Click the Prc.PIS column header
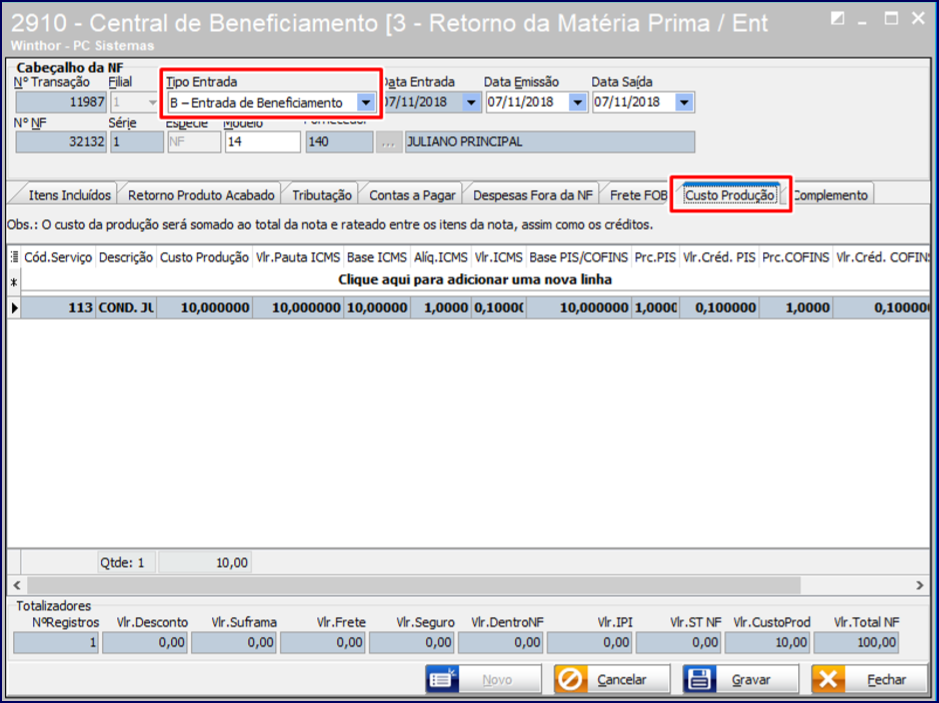Image resolution: width=939 pixels, height=703 pixels. 655,257
